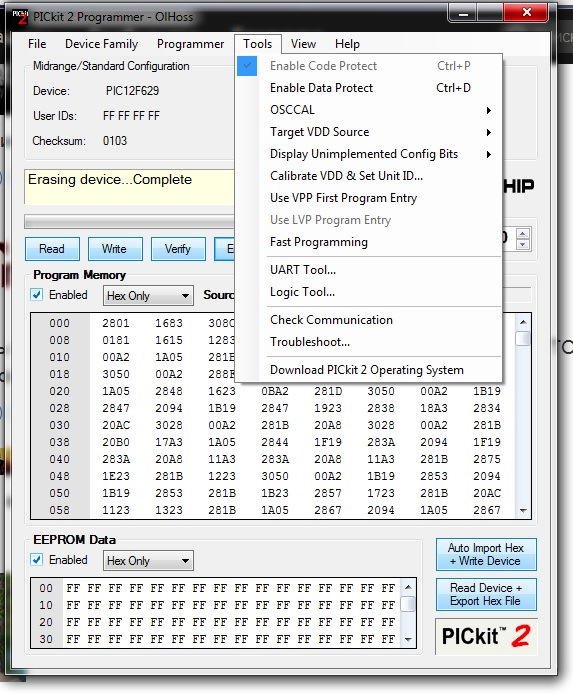
Task: Open the Device Family menu
Action: coord(101,44)
